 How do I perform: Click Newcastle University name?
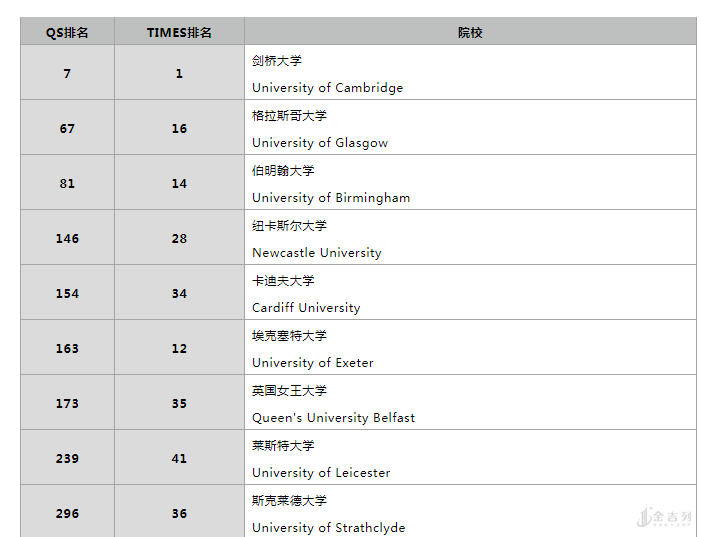tap(316, 253)
